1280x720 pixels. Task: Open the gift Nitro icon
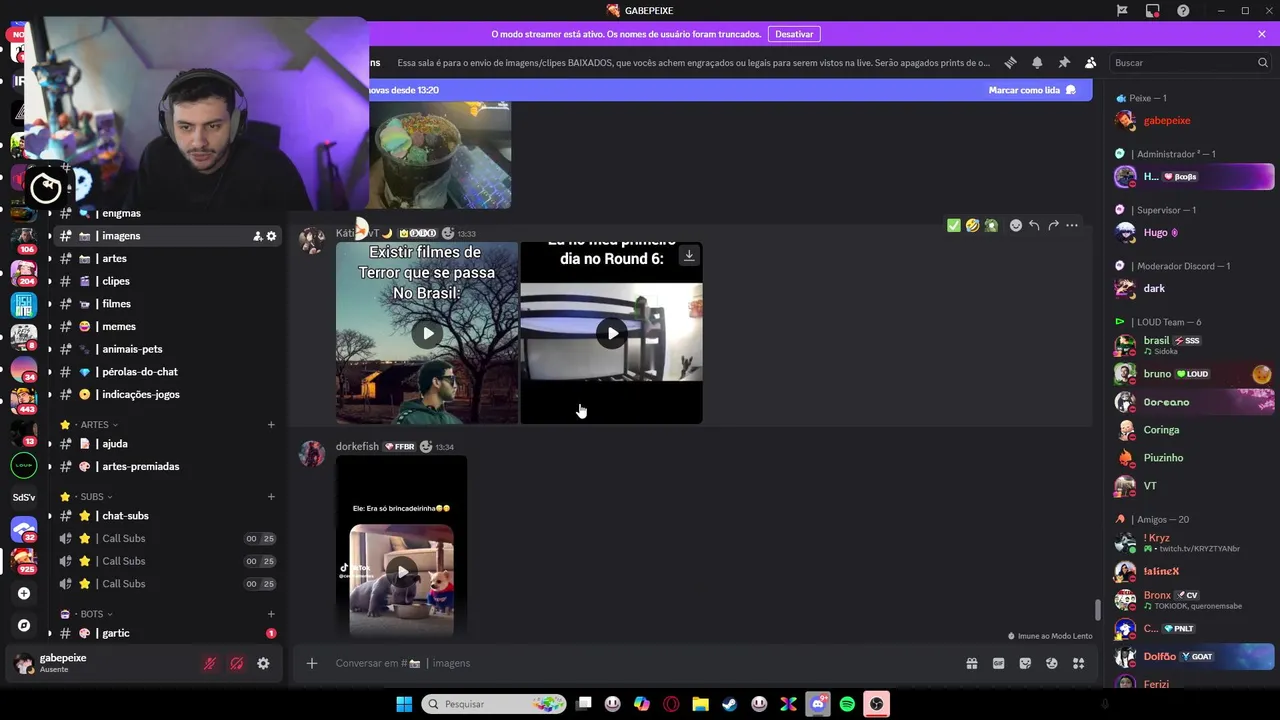point(971,663)
